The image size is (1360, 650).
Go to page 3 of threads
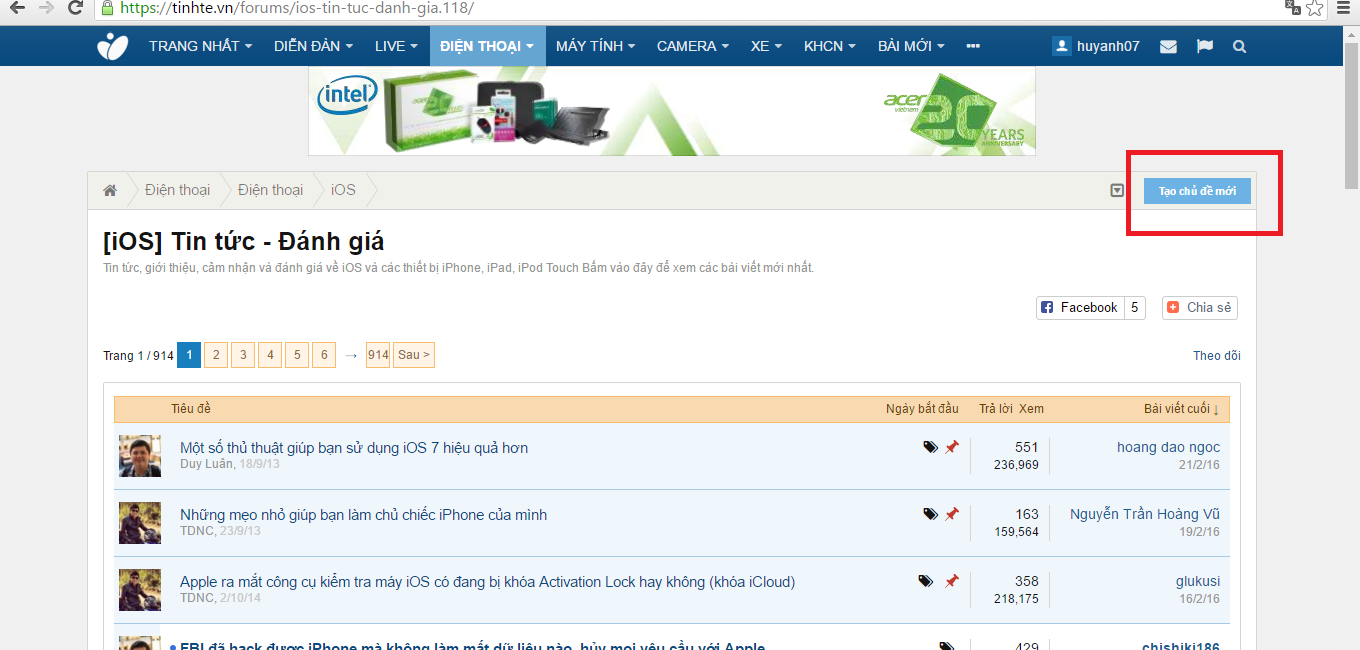(x=243, y=355)
